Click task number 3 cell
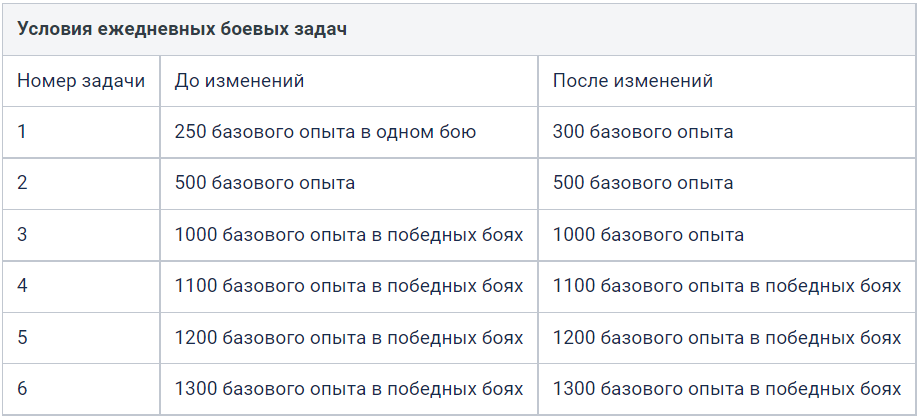Viewport: 918px width, 418px height. 81,235
